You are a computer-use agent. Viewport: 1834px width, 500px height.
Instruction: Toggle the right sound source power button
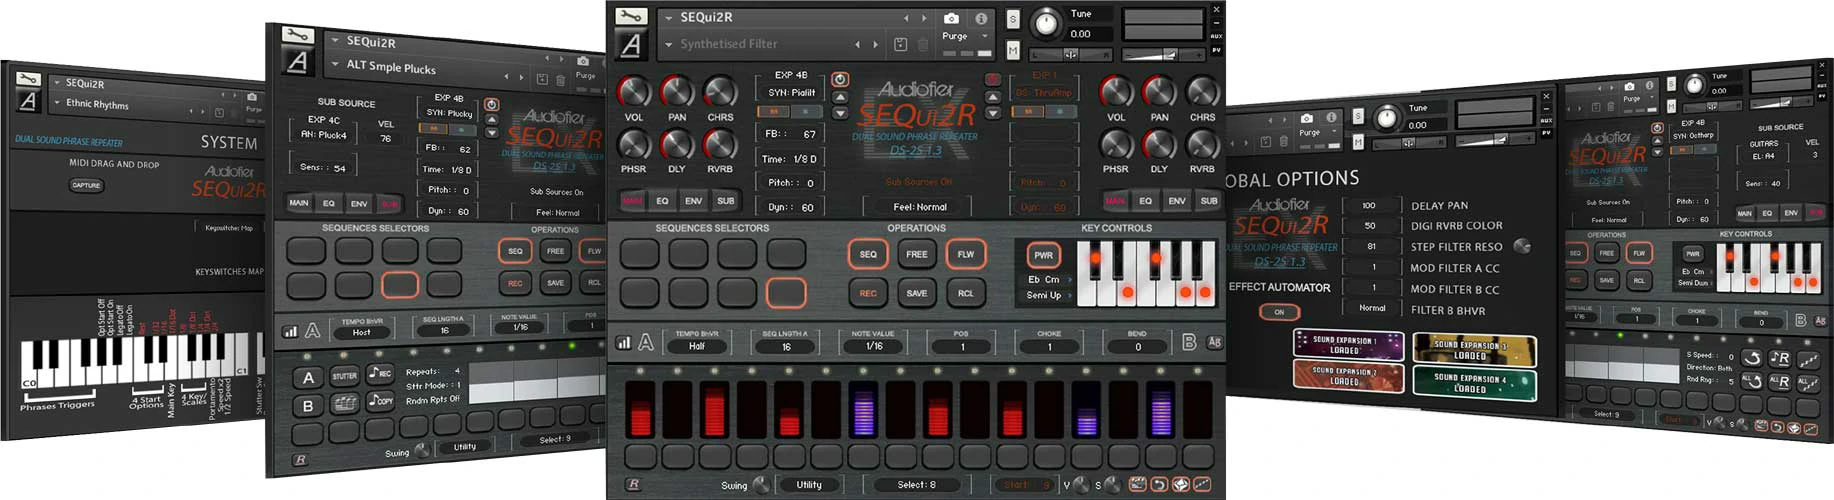(993, 79)
